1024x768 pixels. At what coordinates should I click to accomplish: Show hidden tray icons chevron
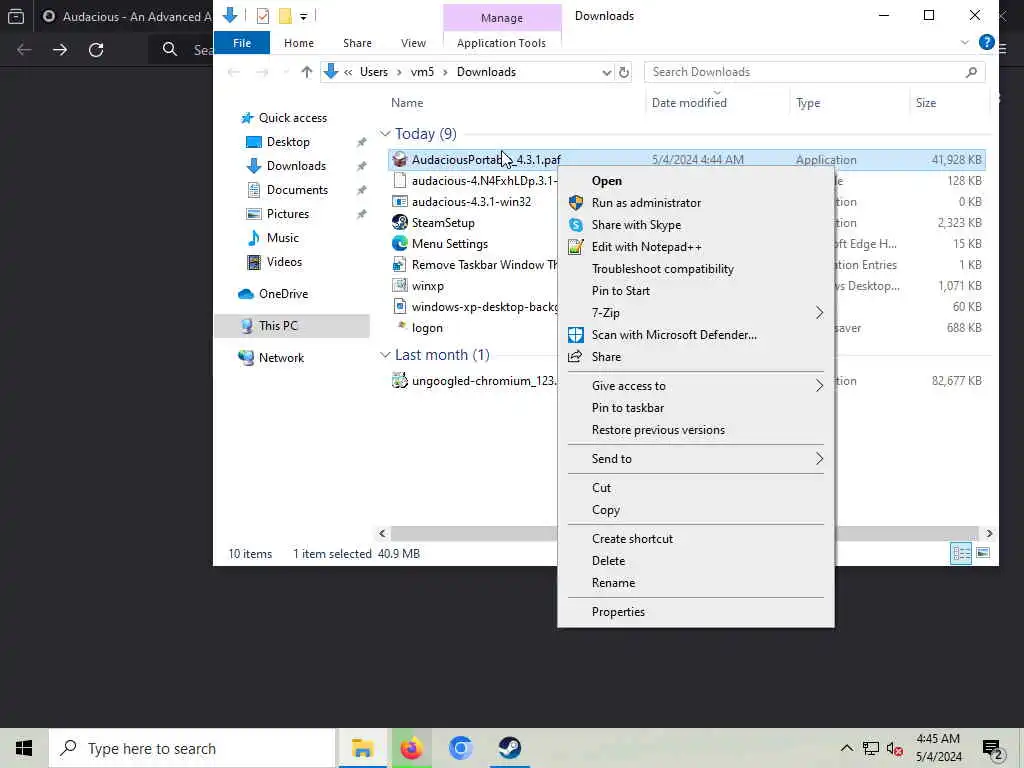point(846,748)
